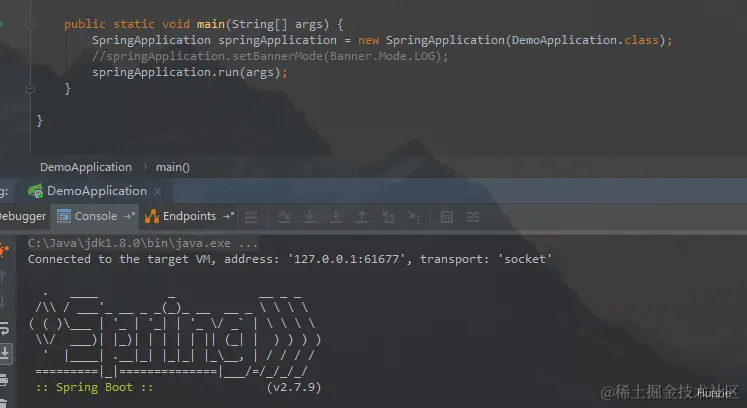Image resolution: width=747 pixels, height=408 pixels.
Task: Toggle scroll to end in console
Action: click(x=5, y=354)
